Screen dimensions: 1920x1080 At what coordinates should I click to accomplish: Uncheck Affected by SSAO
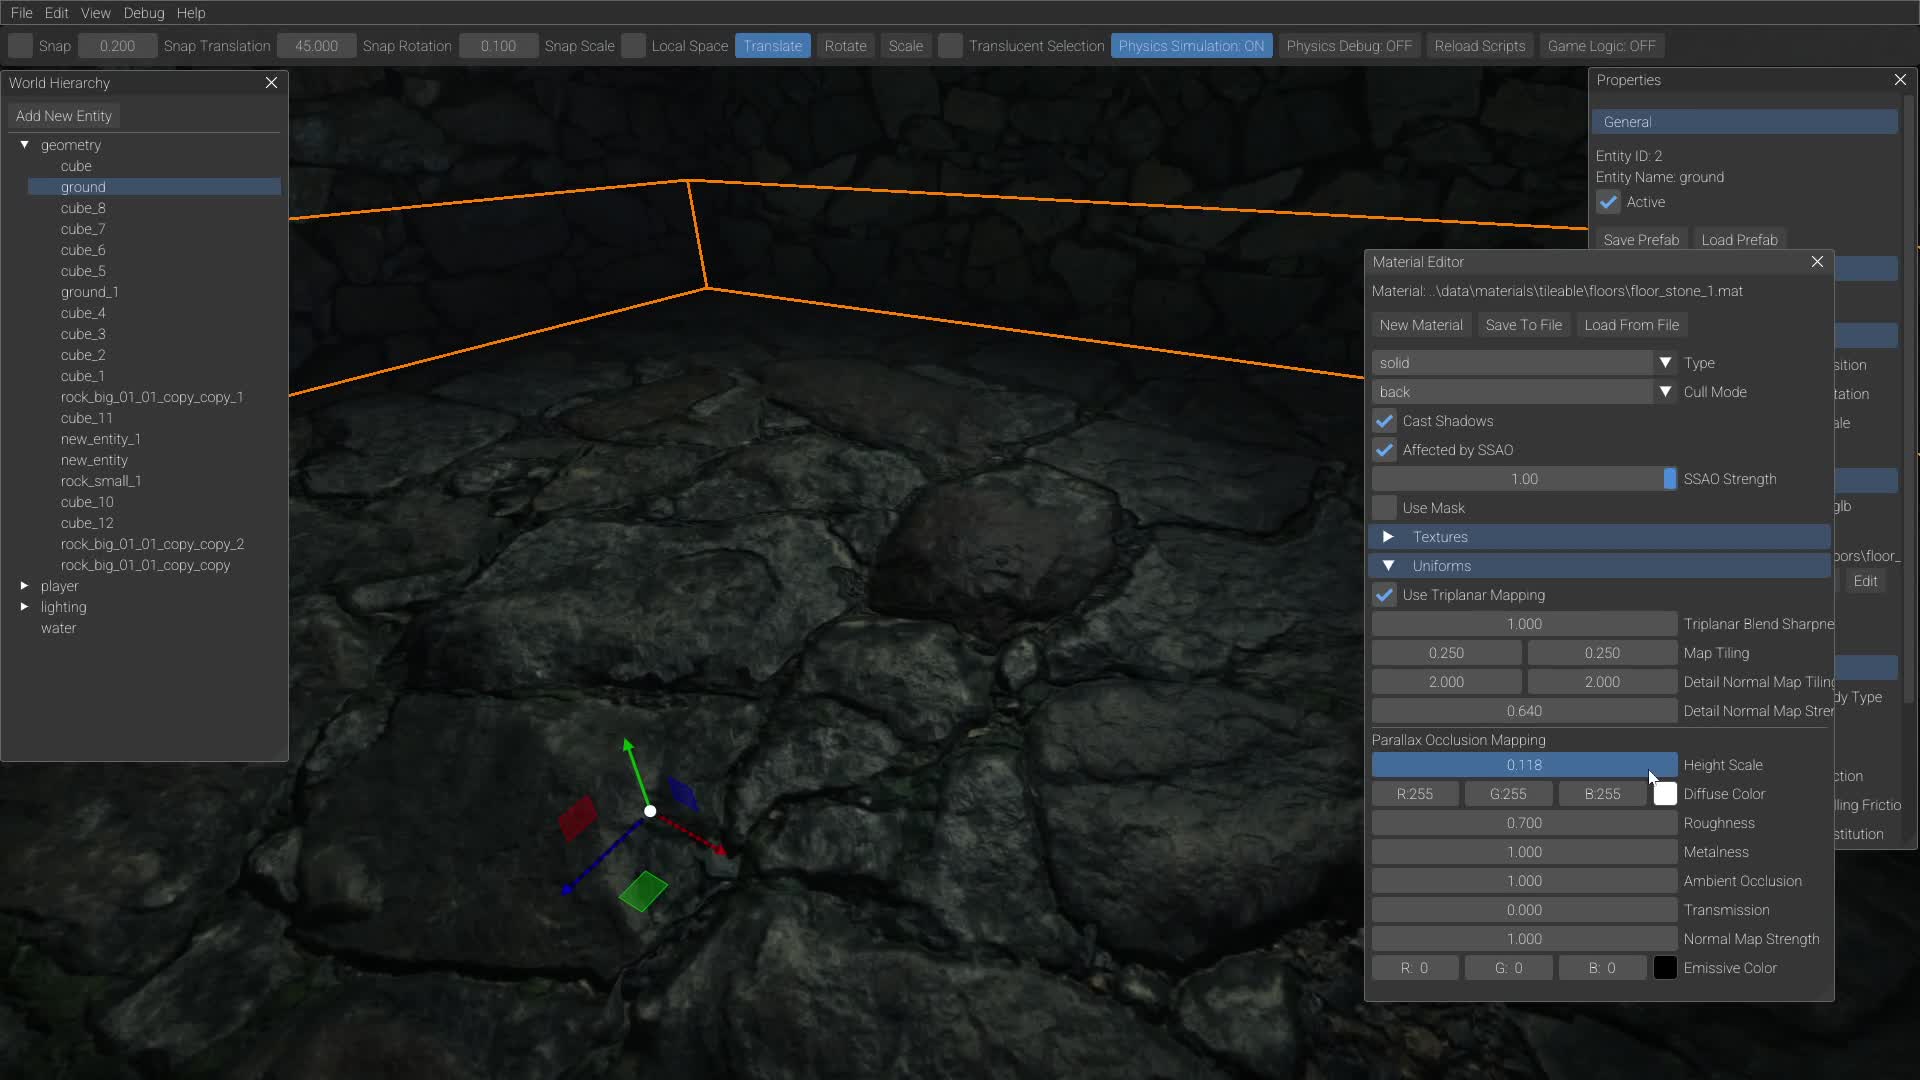click(1384, 450)
